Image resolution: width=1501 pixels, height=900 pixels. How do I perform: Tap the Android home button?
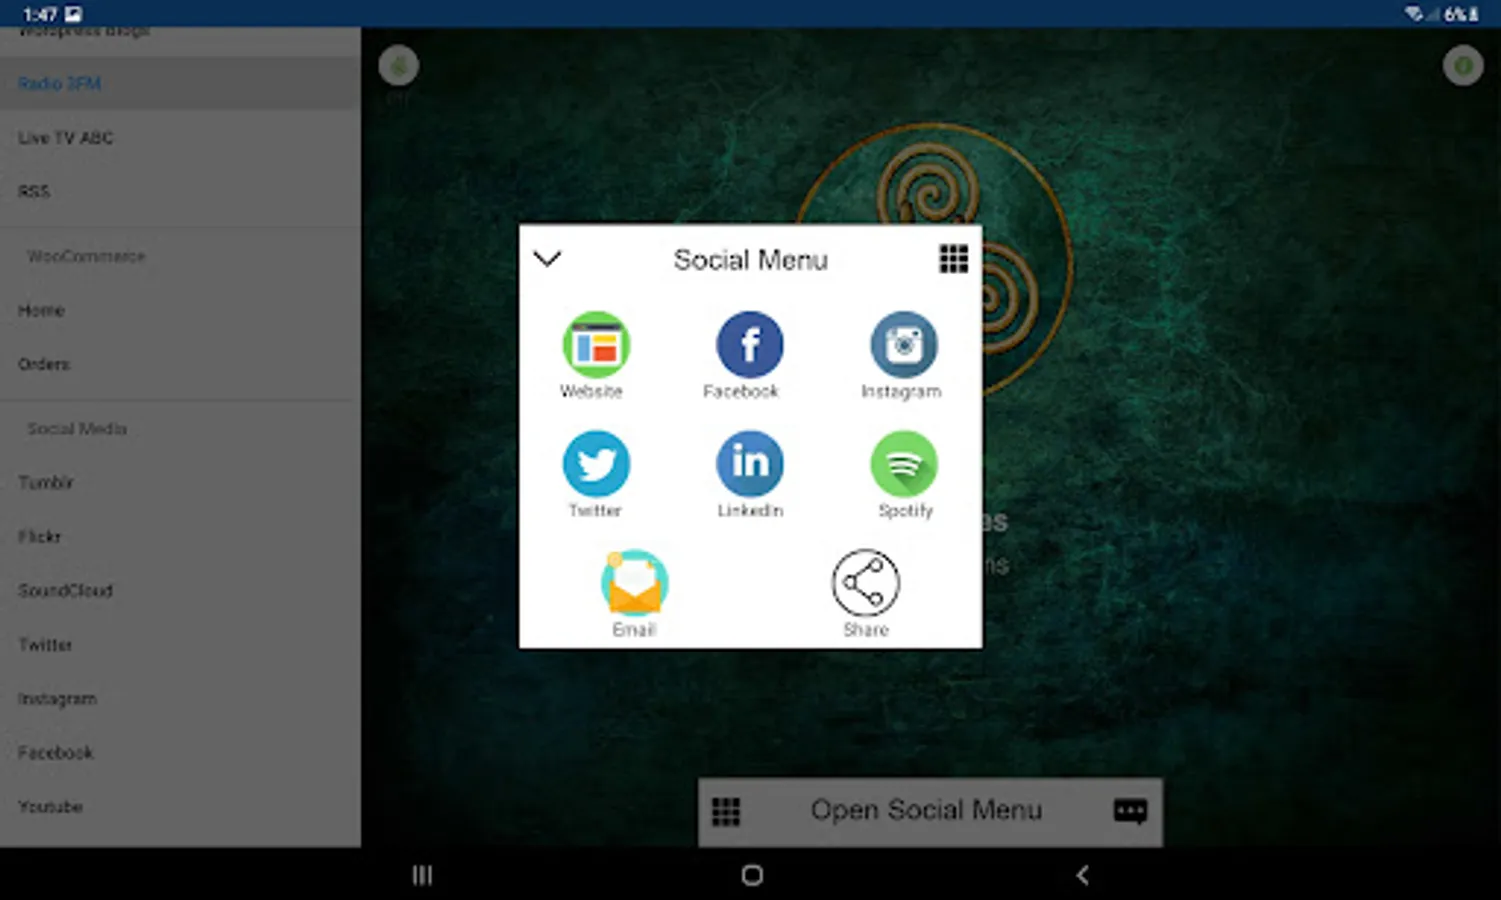pyautogui.click(x=752, y=875)
